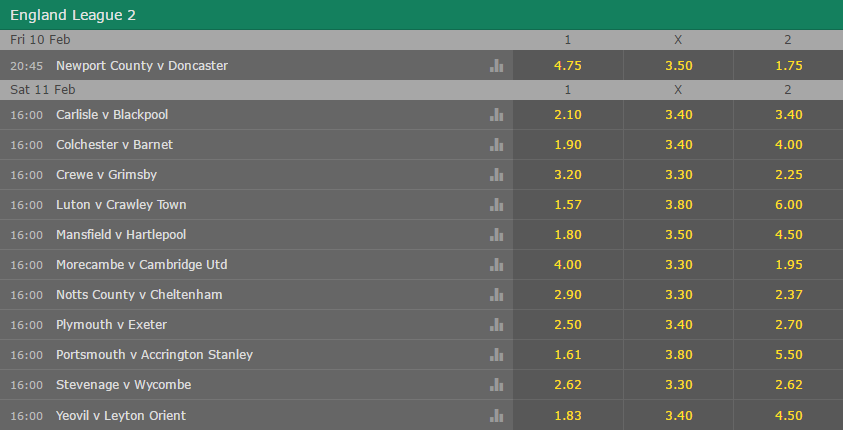Open Mansfield v Hartlepool match link
Image resolution: width=843 pixels, height=430 pixels.
click(121, 235)
